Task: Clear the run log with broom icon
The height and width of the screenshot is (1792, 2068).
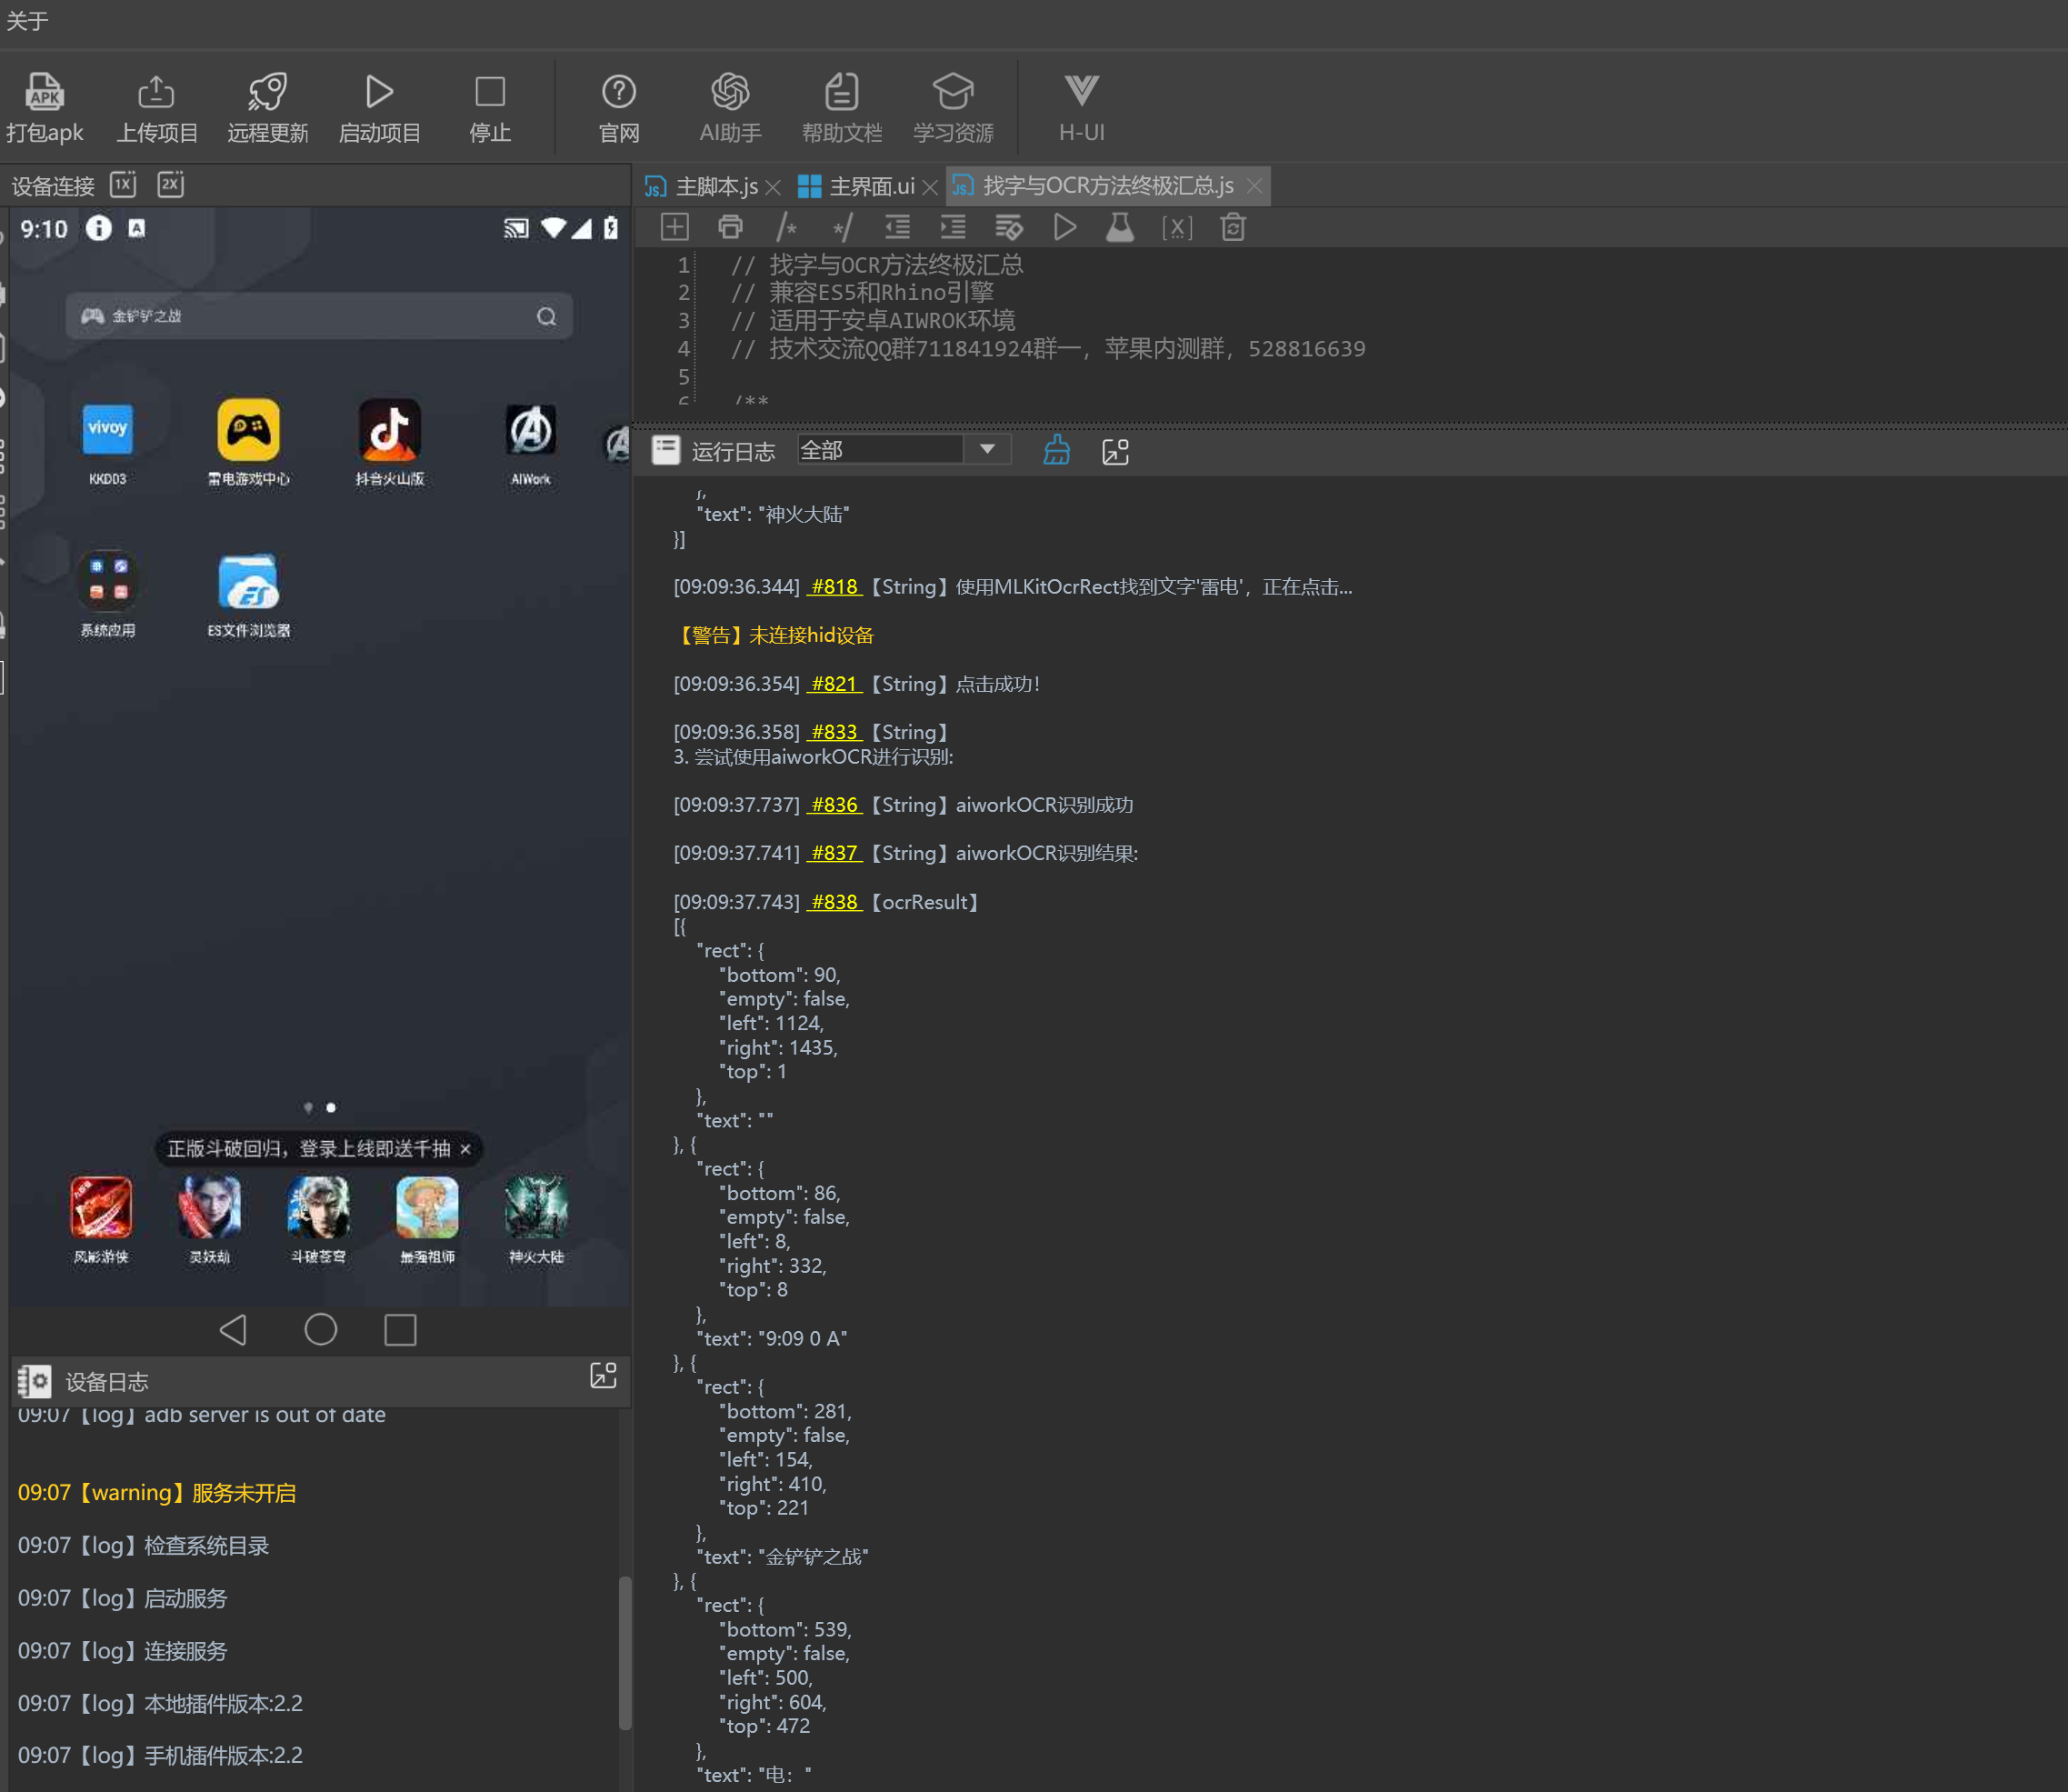Action: coord(1056,451)
